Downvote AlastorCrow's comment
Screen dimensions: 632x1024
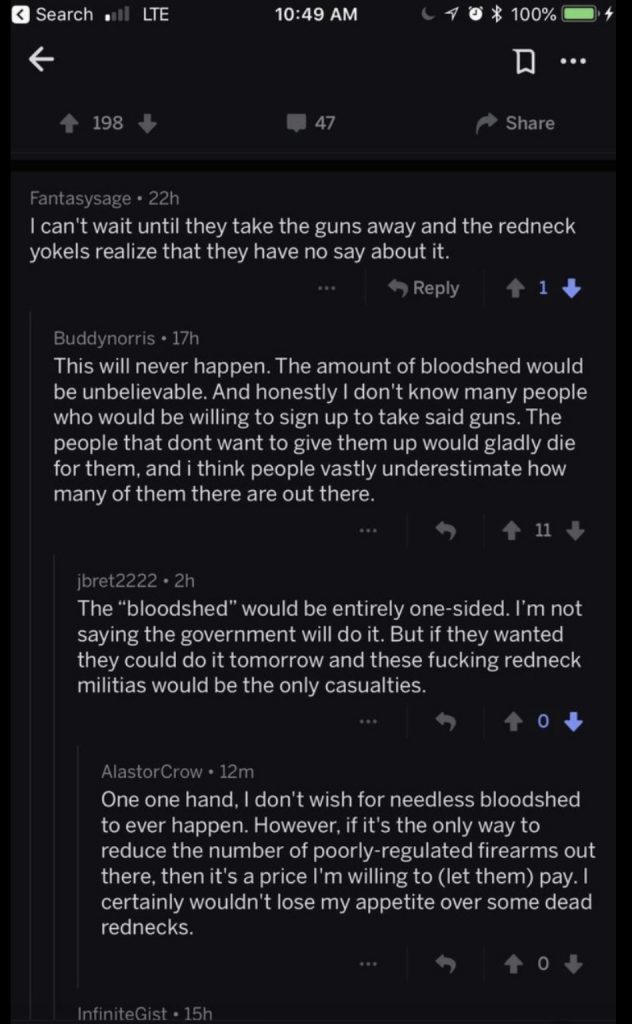pos(574,964)
